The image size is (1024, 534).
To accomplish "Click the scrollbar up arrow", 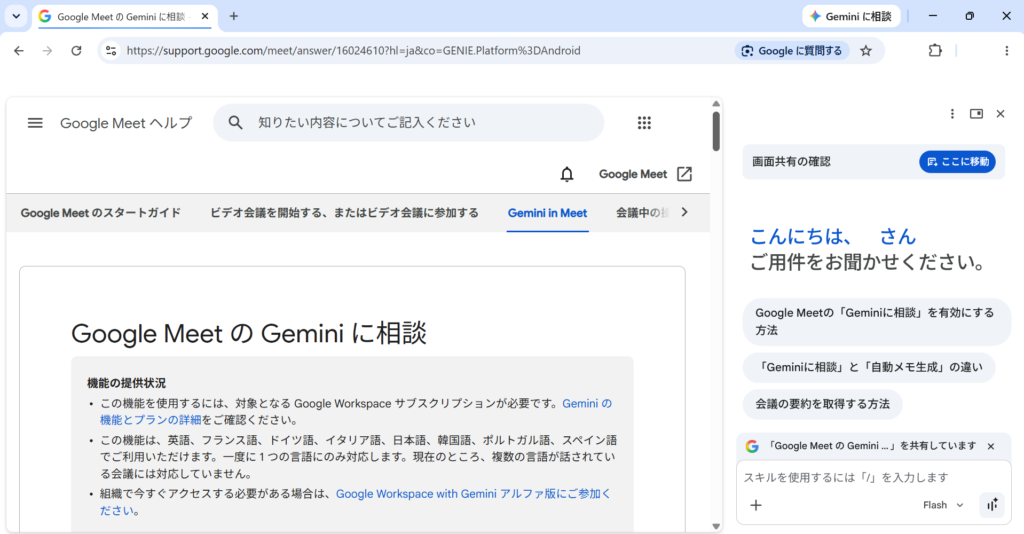I will [716, 104].
